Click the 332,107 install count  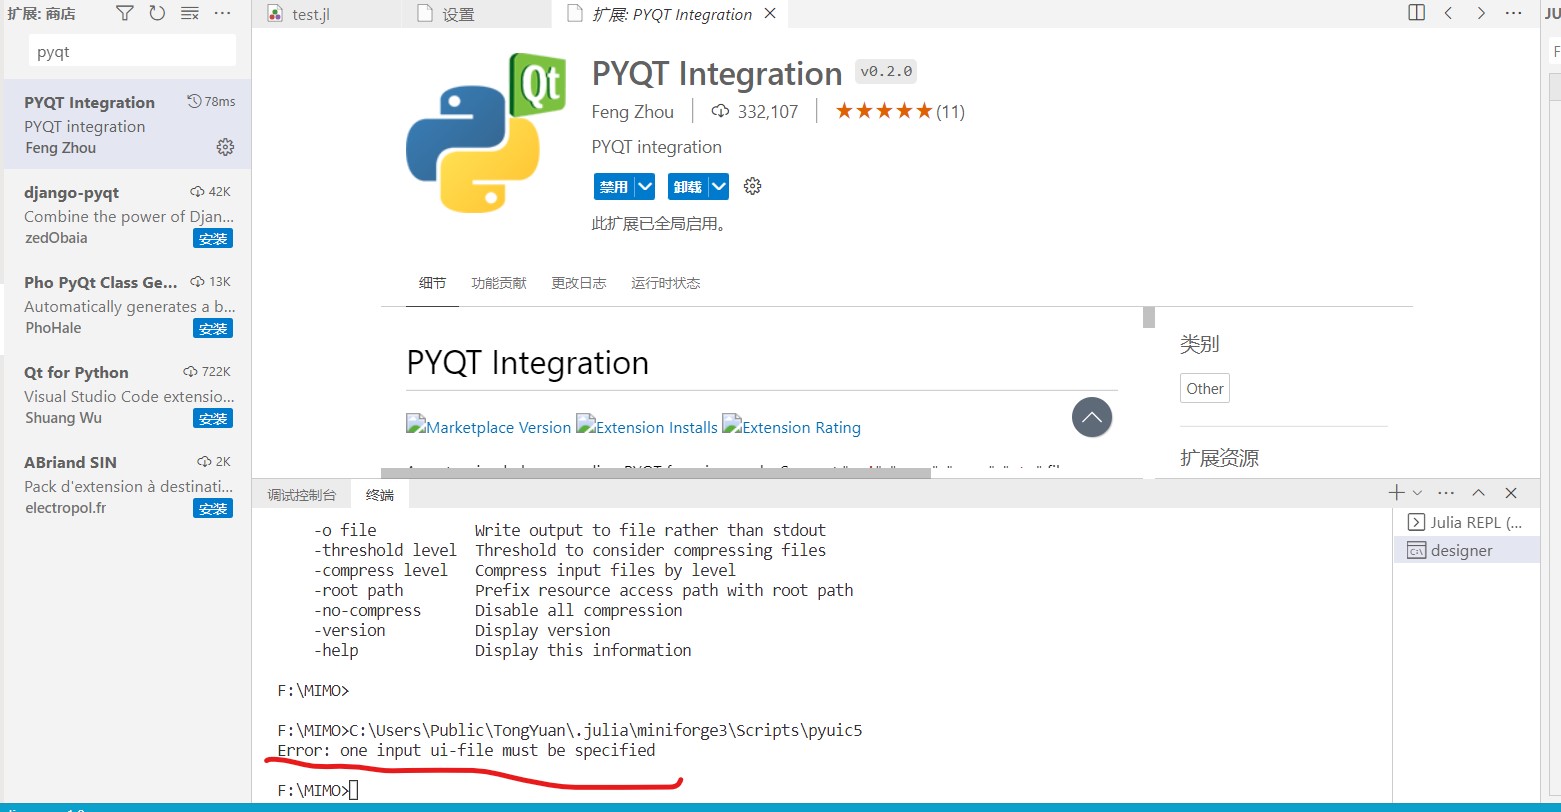(x=756, y=111)
